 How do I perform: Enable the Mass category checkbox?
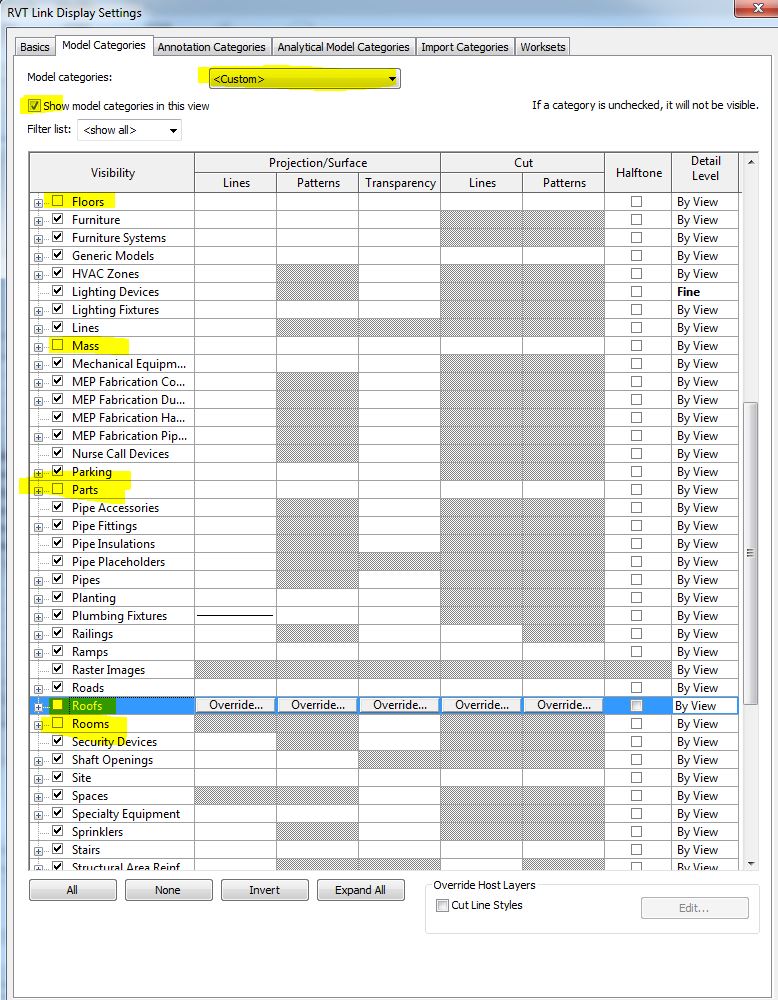point(57,345)
